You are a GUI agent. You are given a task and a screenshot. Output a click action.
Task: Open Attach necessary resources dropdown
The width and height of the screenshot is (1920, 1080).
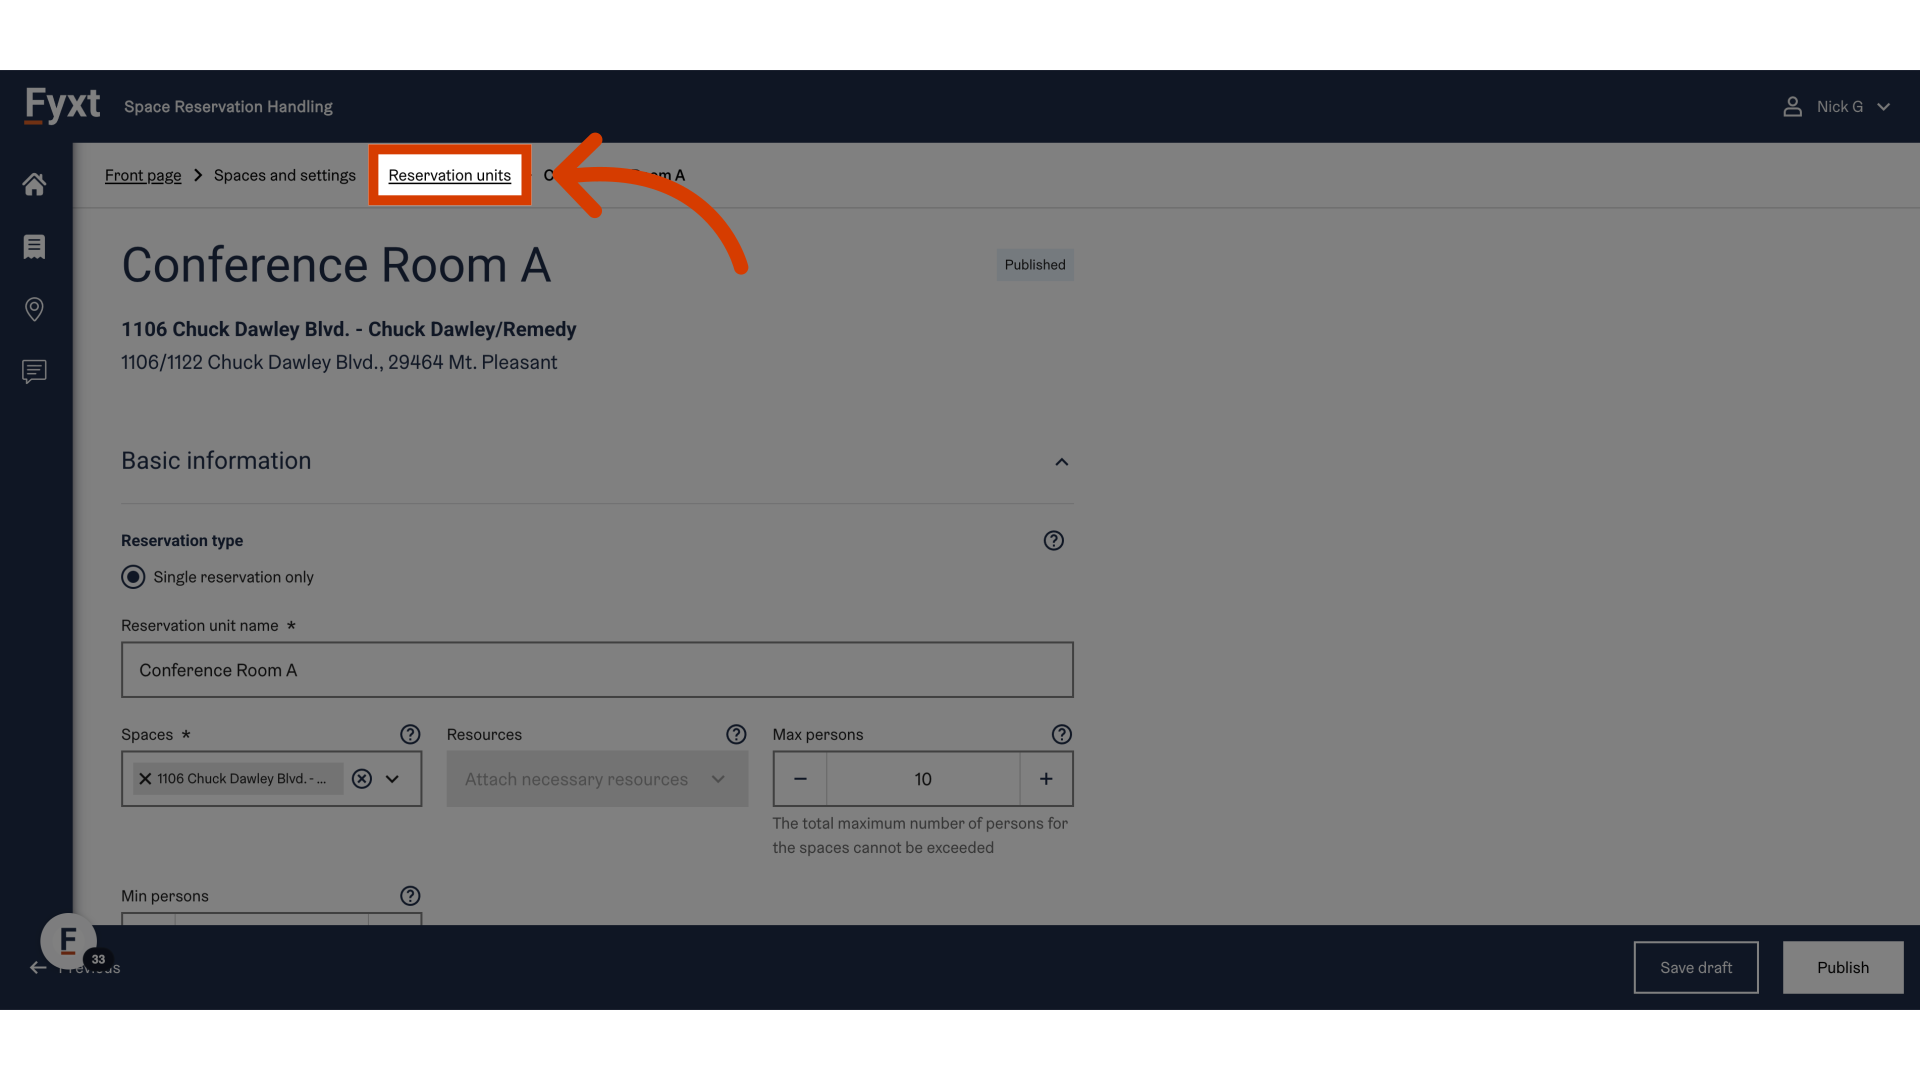point(597,779)
